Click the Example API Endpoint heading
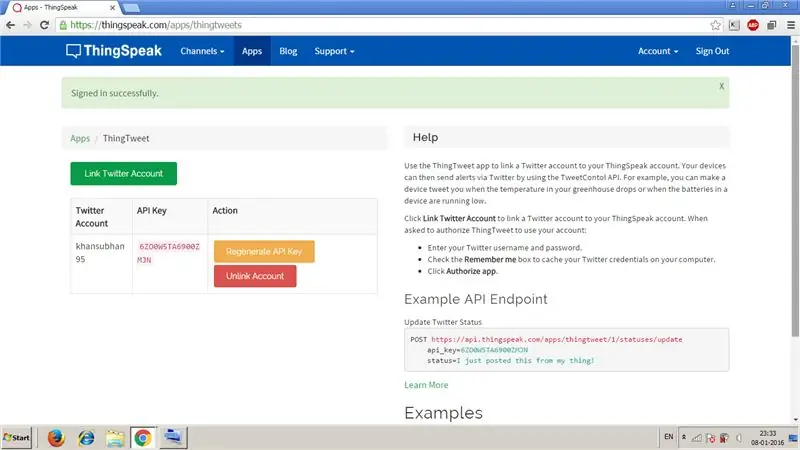 (476, 299)
